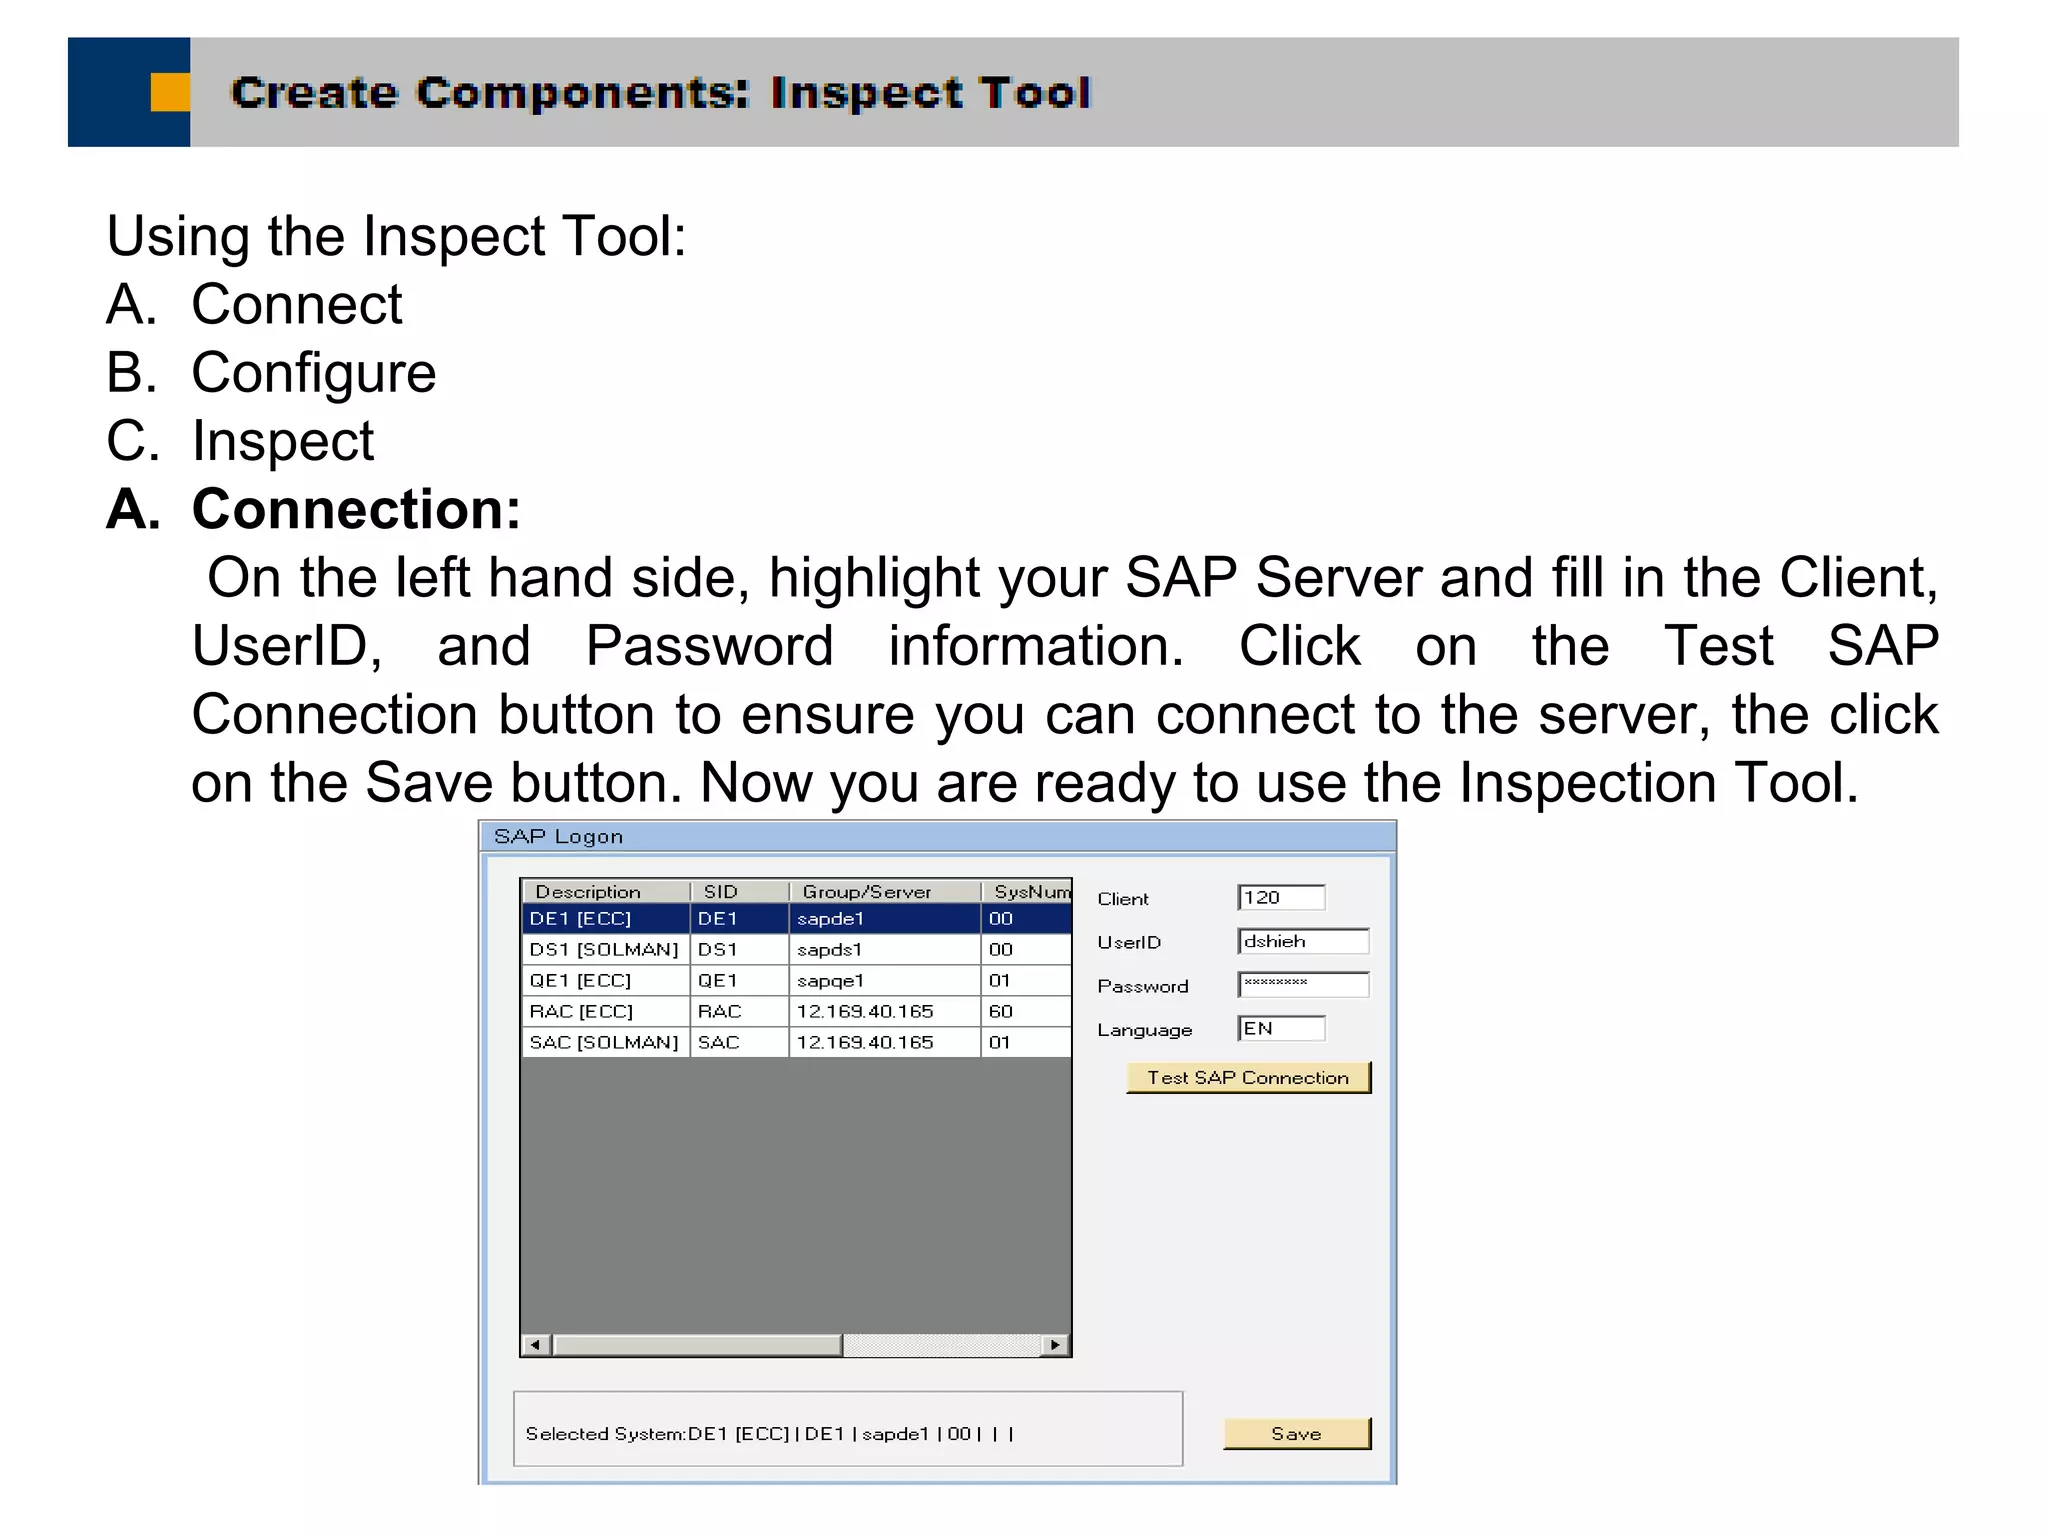Select the DE1 [ECC] row
The height and width of the screenshot is (1536, 2048).
point(796,918)
